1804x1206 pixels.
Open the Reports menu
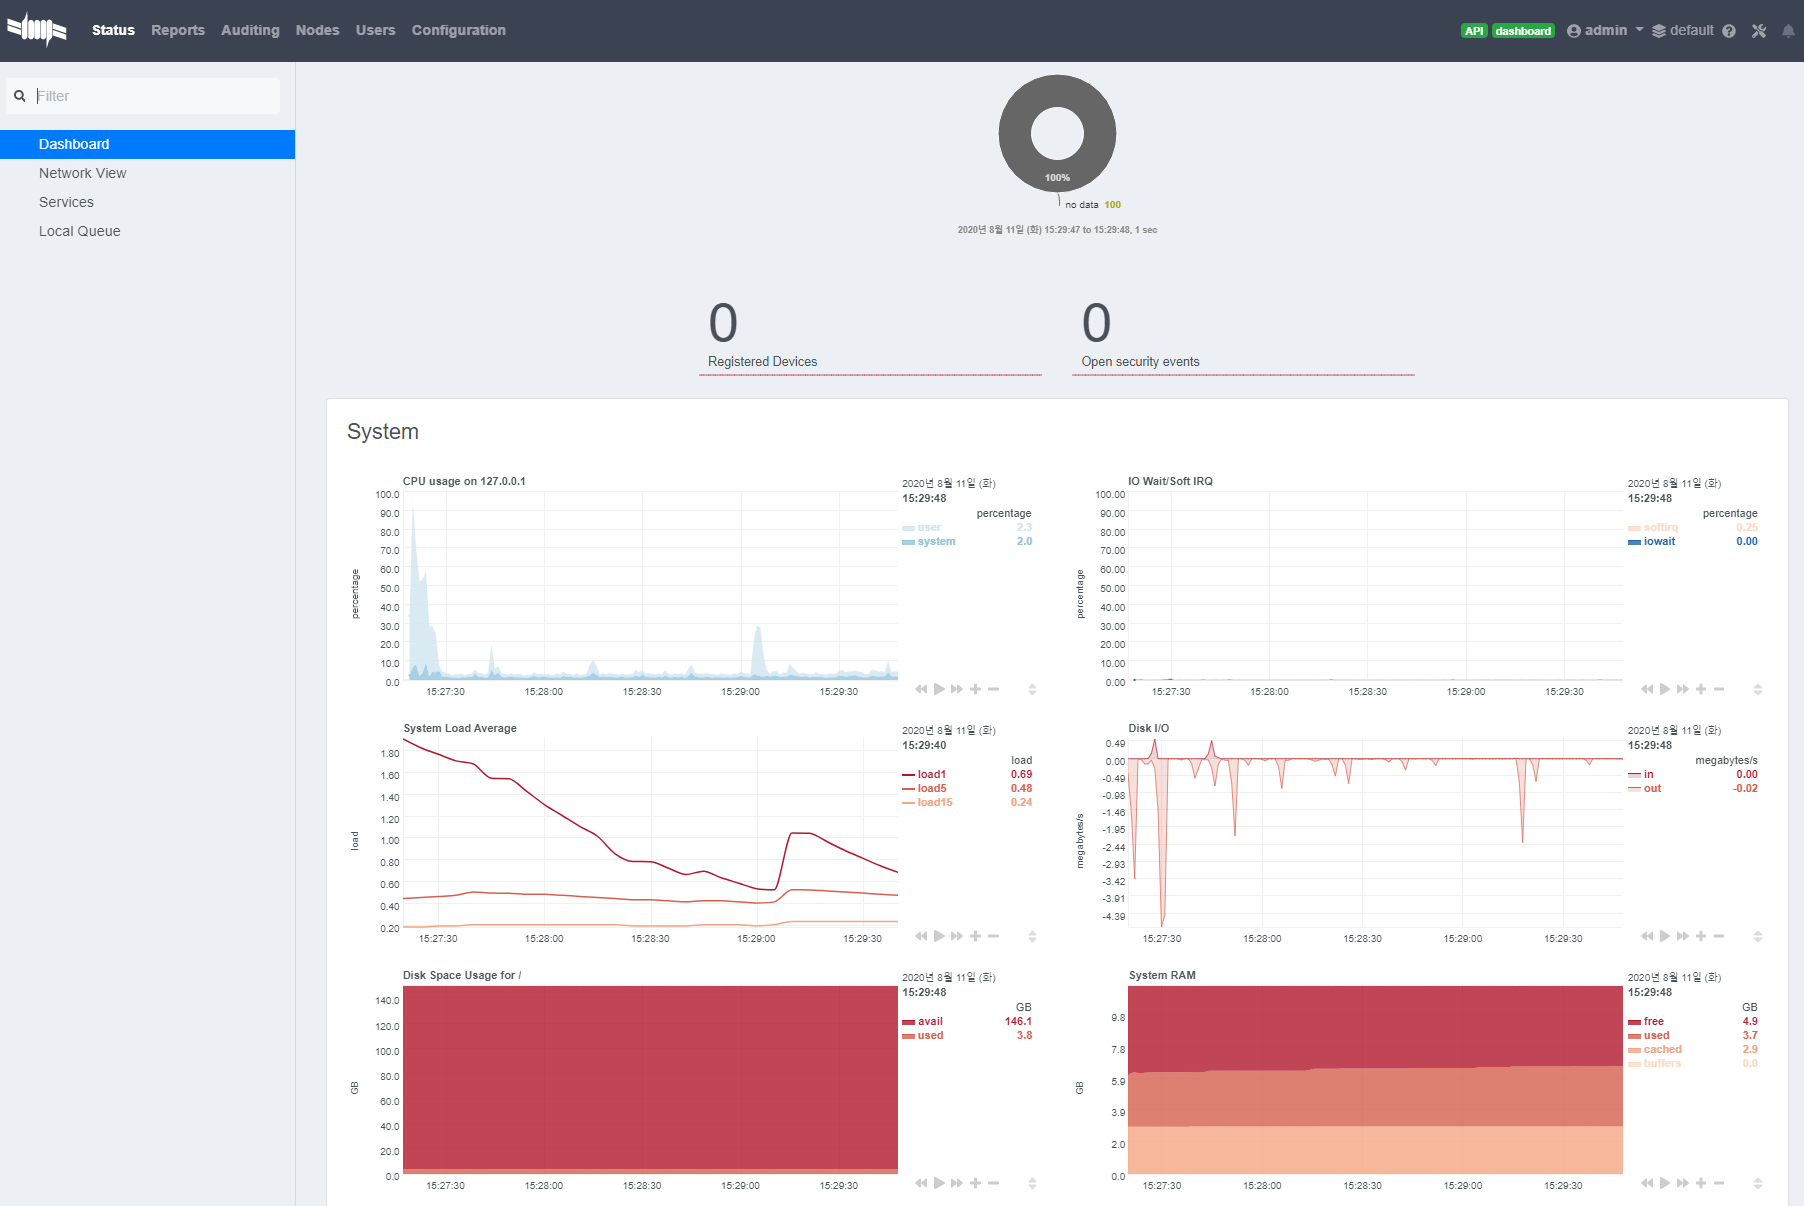coord(178,30)
